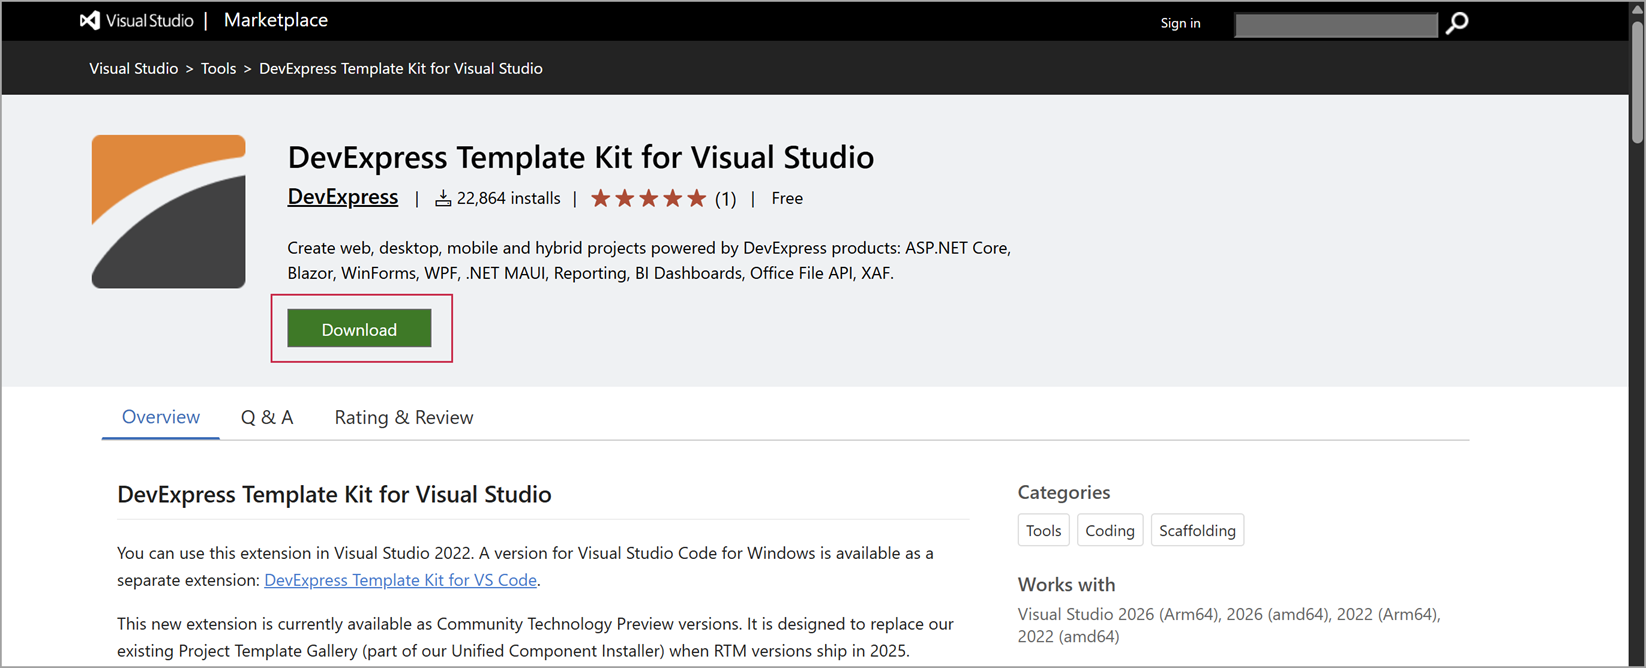The height and width of the screenshot is (668, 1646).
Task: Open the Rating & Review tab
Action: point(404,417)
